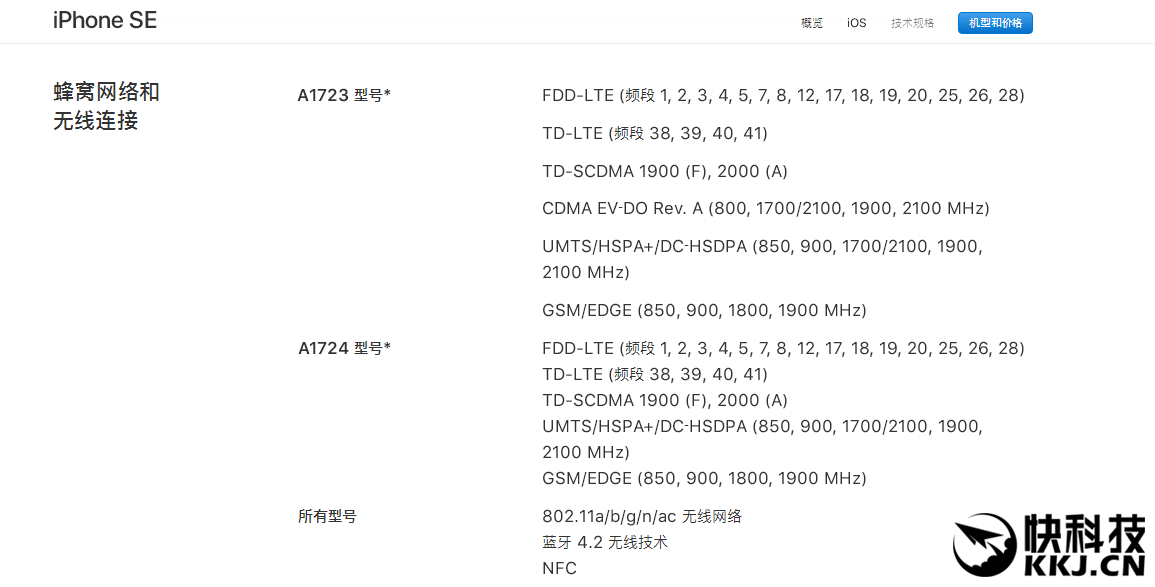Click the CDMA EV-DO Rev. A line
This screenshot has height=587, width=1155.
765,209
